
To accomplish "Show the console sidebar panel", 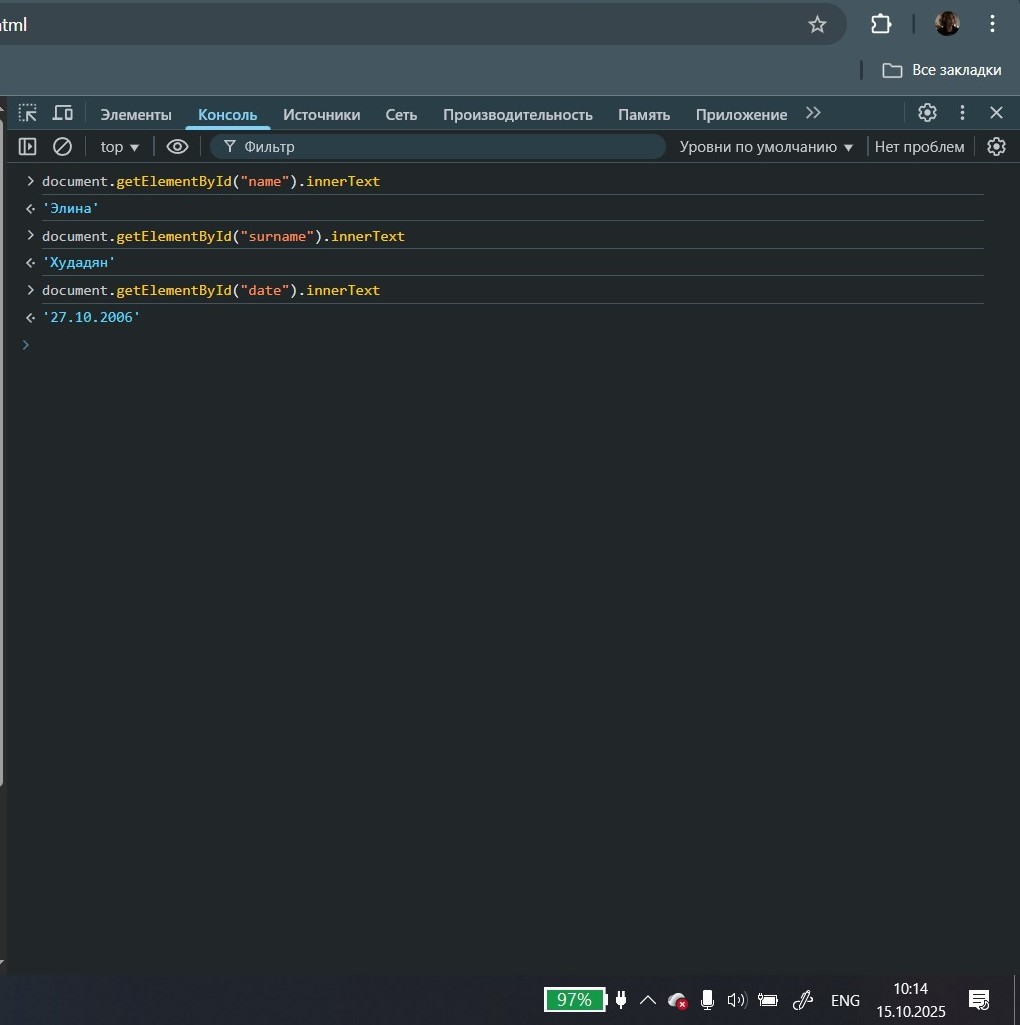I will tap(28, 147).
